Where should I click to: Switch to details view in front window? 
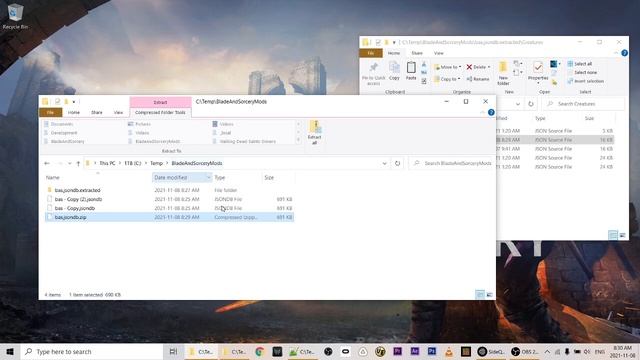pos(480,294)
